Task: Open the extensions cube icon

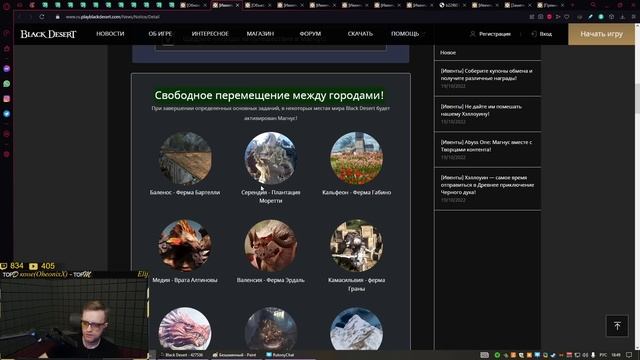Action: pyautogui.click(x=611, y=17)
